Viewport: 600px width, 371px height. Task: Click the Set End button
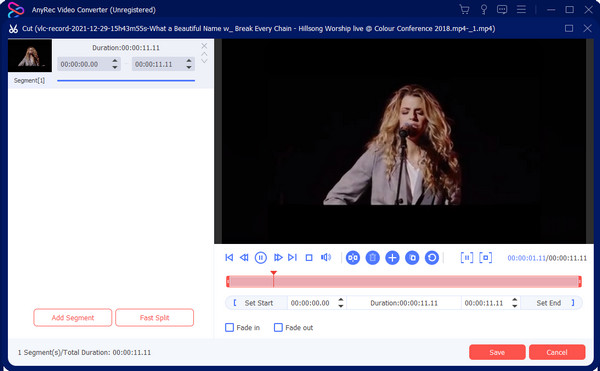tap(552, 303)
